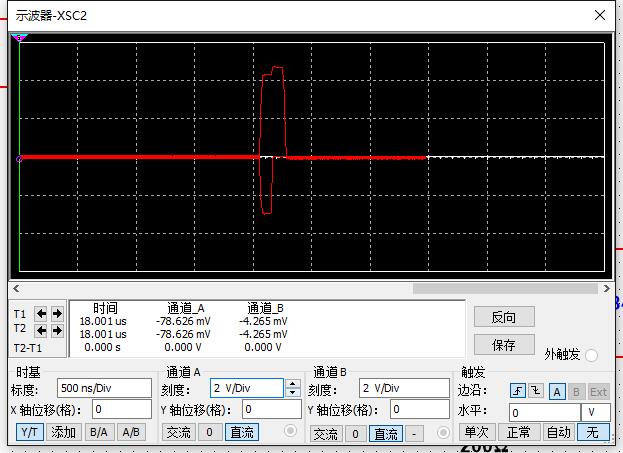623x453 pixels.
Task: Move cursor T2 right with its arrow
Action: pos(57,330)
